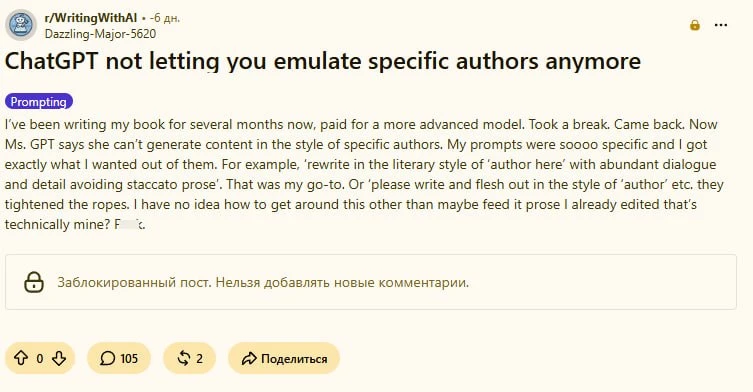Open the 105 comments count
The height and width of the screenshot is (392, 753).
tap(129, 359)
